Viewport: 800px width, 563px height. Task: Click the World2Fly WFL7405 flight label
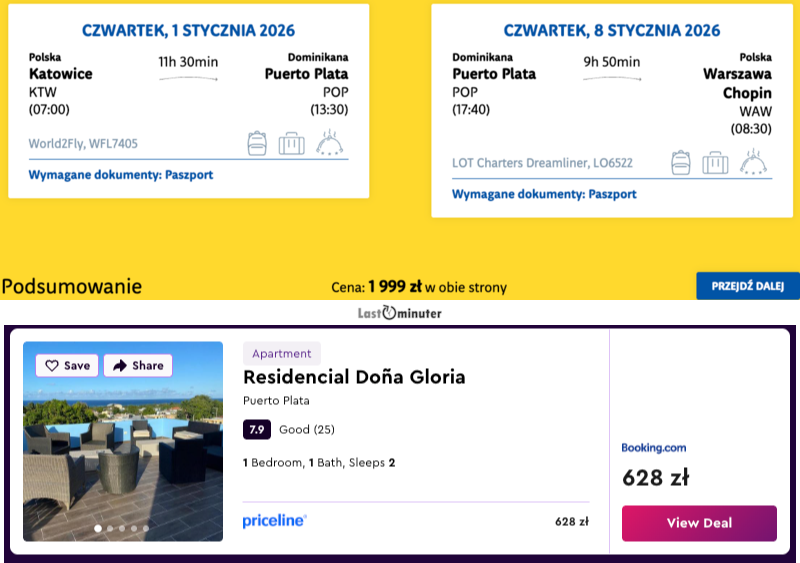point(84,144)
